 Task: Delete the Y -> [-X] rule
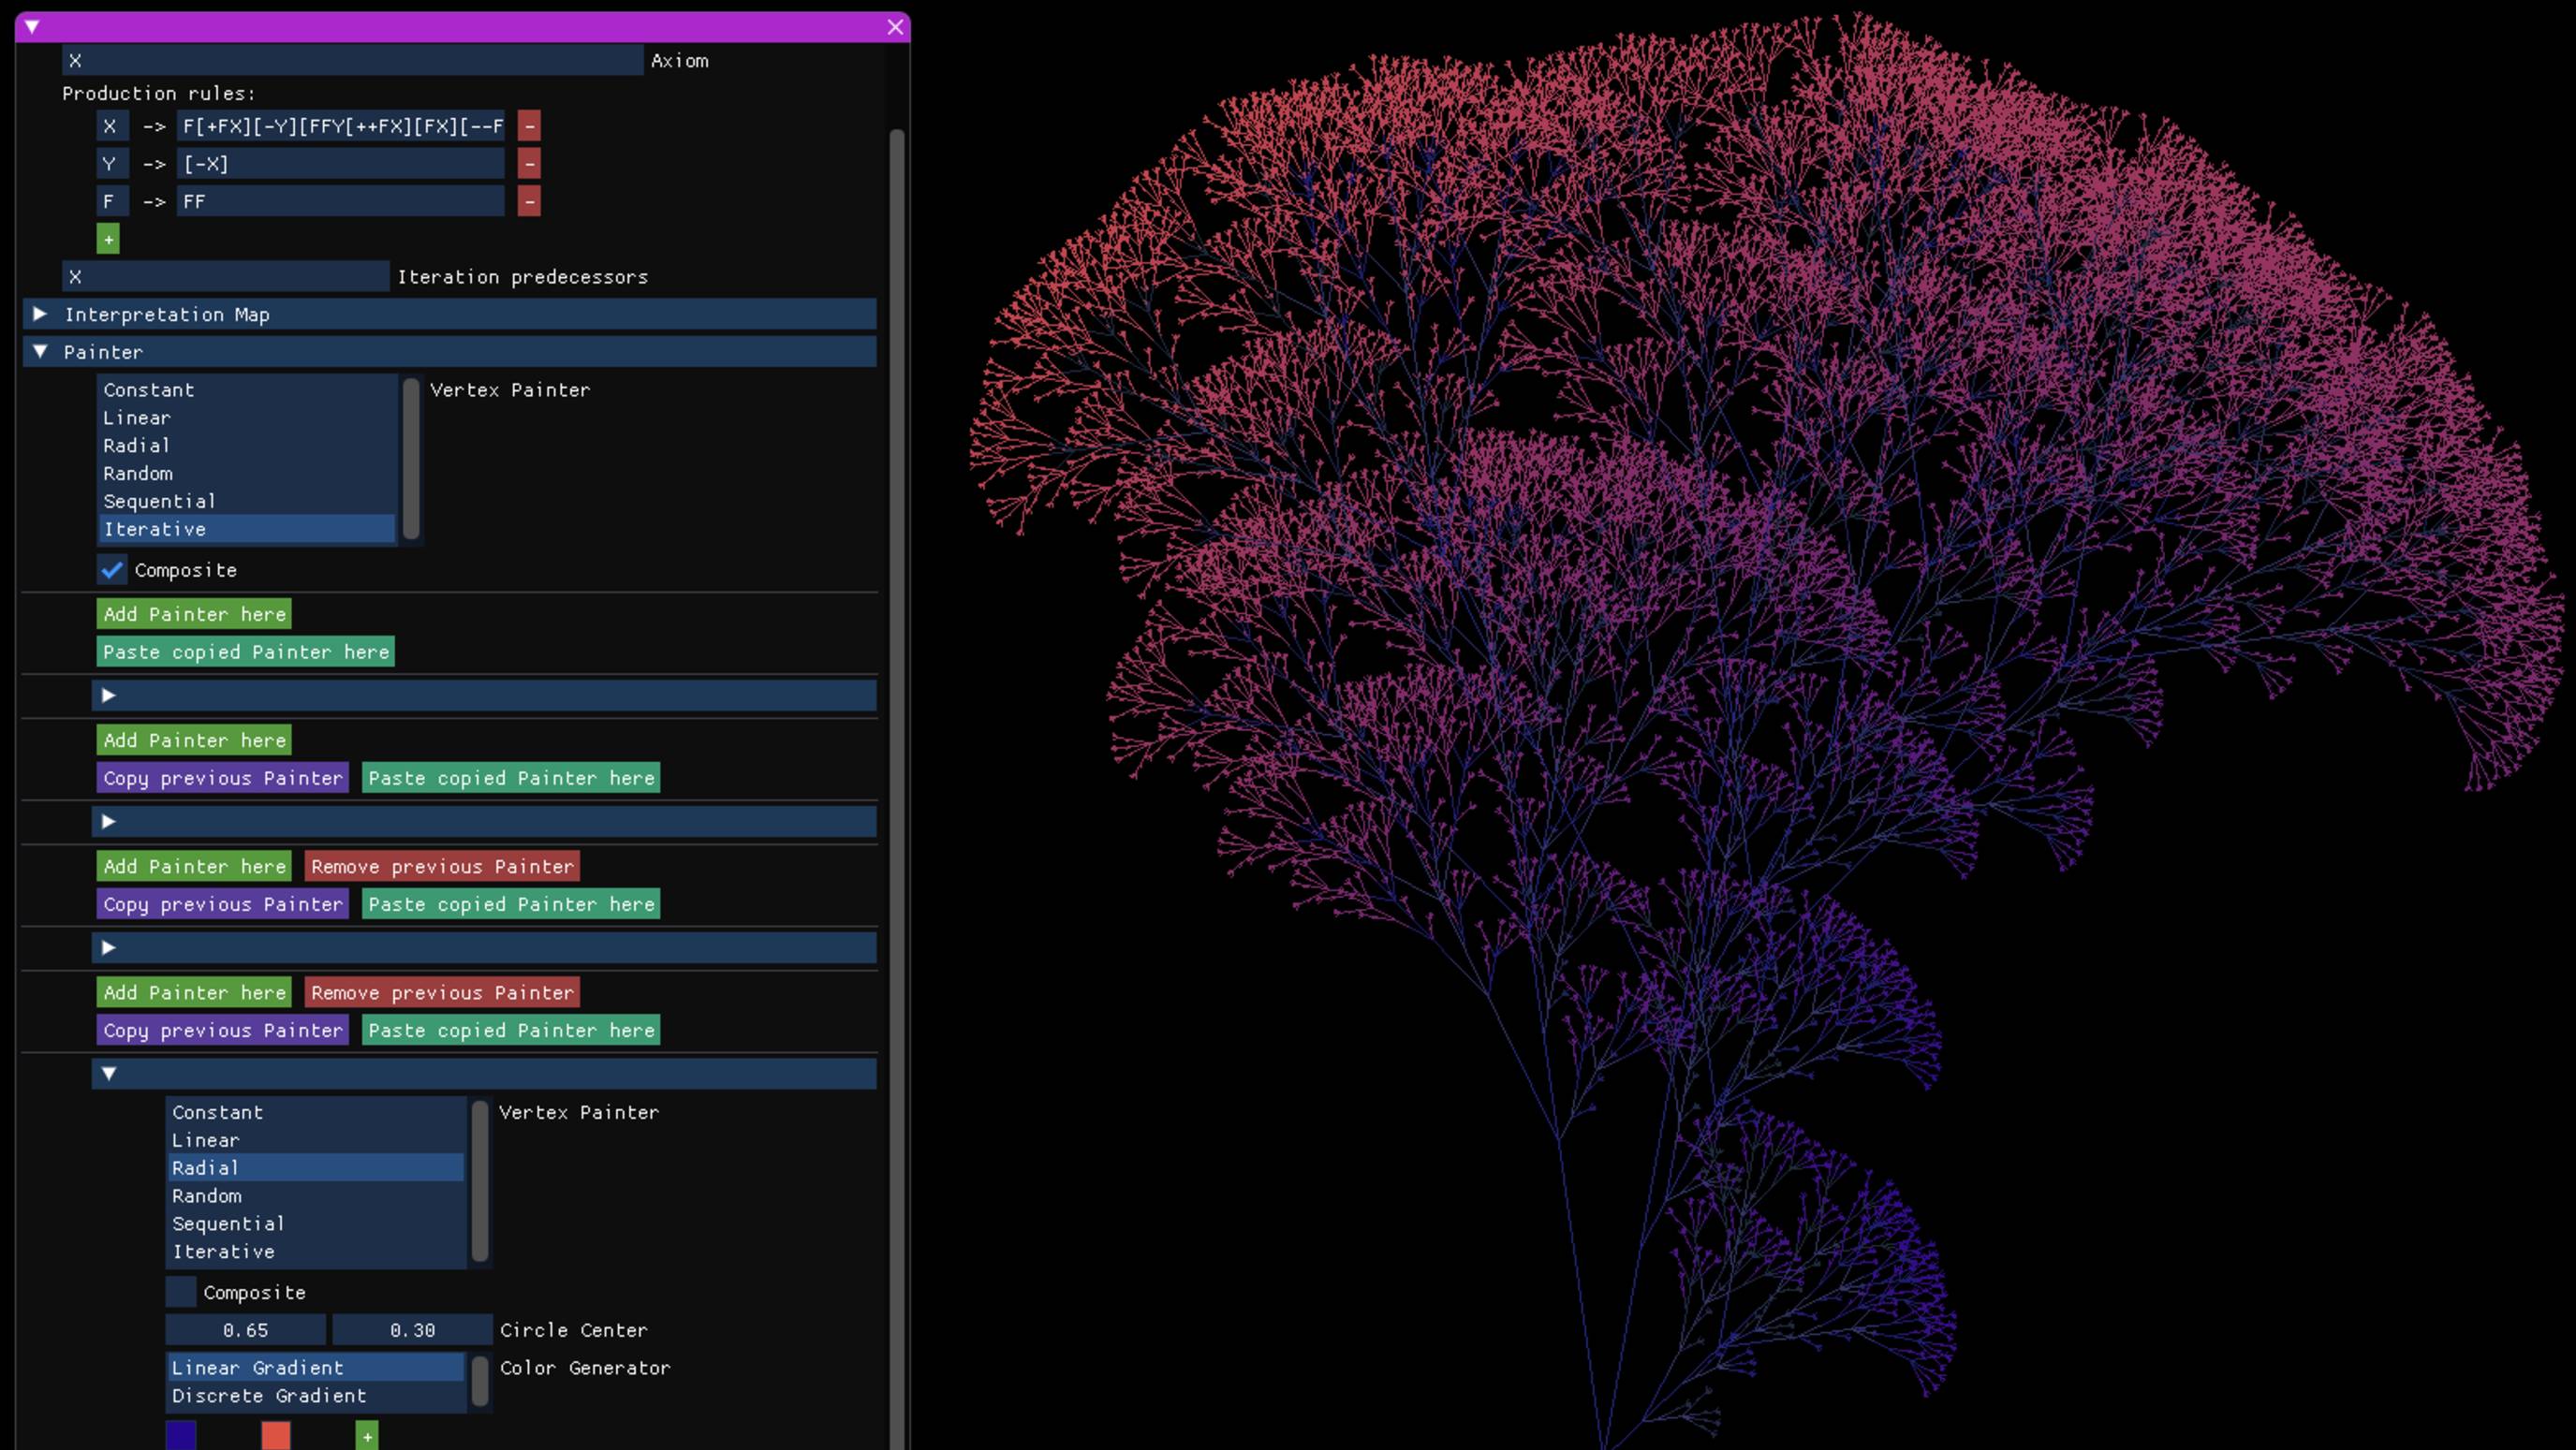click(529, 164)
